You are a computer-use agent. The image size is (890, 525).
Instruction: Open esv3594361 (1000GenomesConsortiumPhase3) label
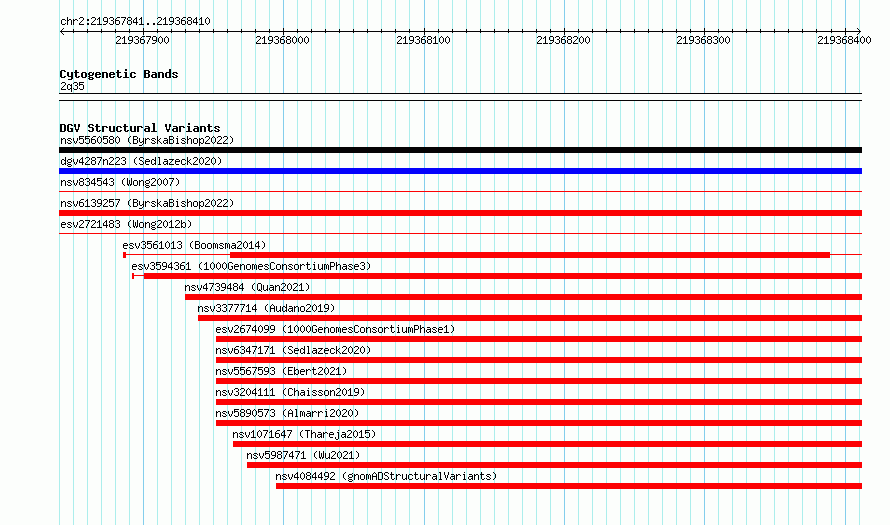[x=251, y=266]
